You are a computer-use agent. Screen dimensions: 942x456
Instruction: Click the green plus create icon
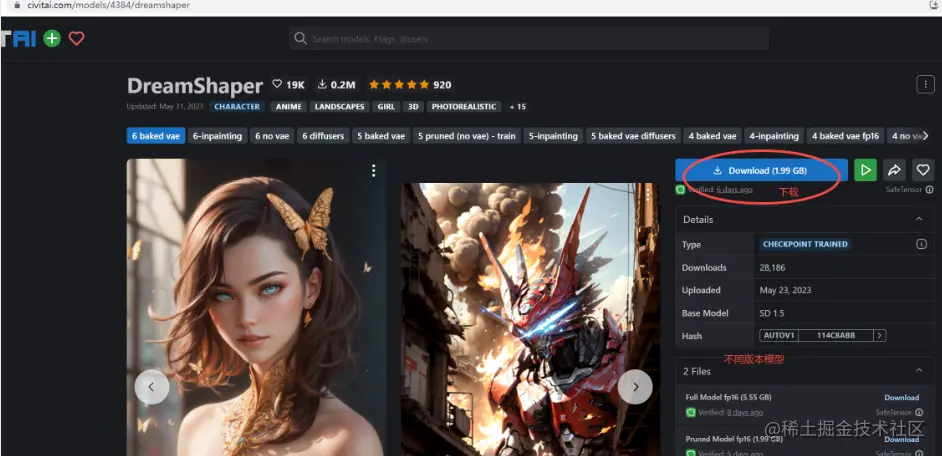click(x=52, y=39)
